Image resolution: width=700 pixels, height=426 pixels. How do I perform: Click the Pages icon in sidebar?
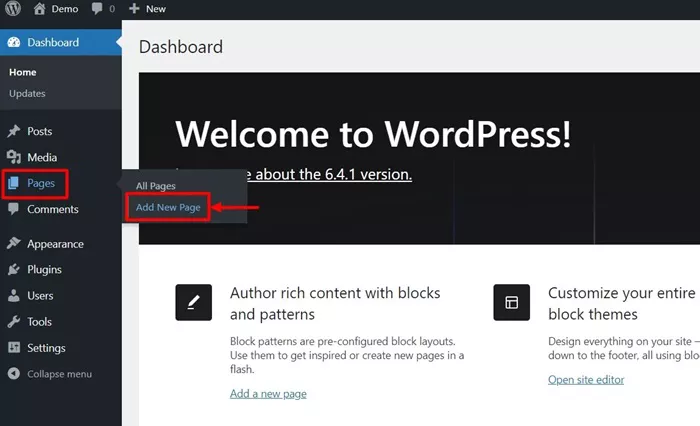point(14,183)
